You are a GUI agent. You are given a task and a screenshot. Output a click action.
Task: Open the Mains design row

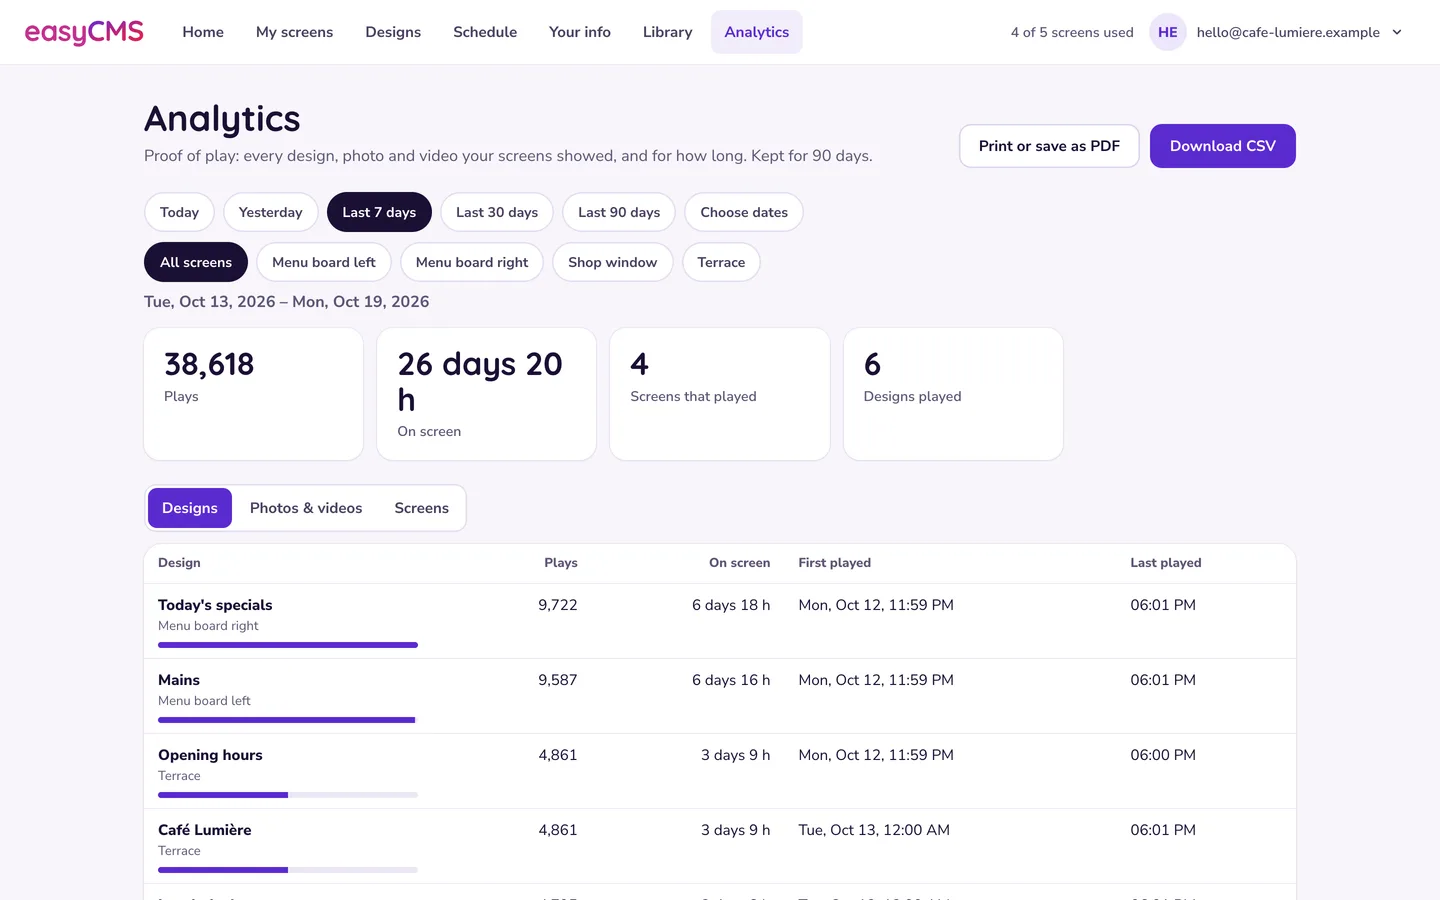[x=720, y=696]
